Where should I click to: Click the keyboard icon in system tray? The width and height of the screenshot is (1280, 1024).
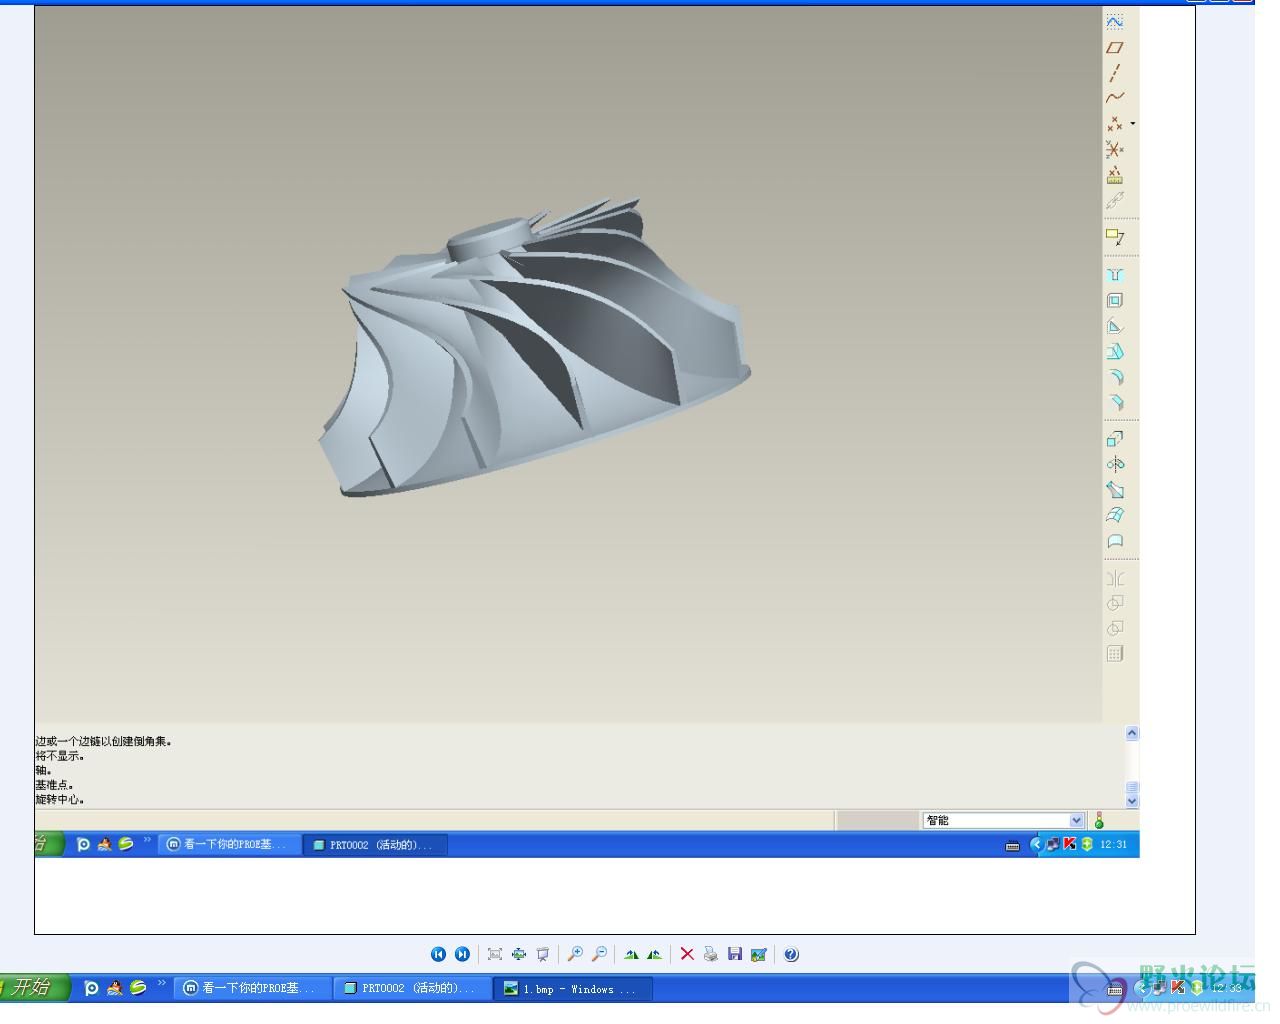pos(1114,989)
